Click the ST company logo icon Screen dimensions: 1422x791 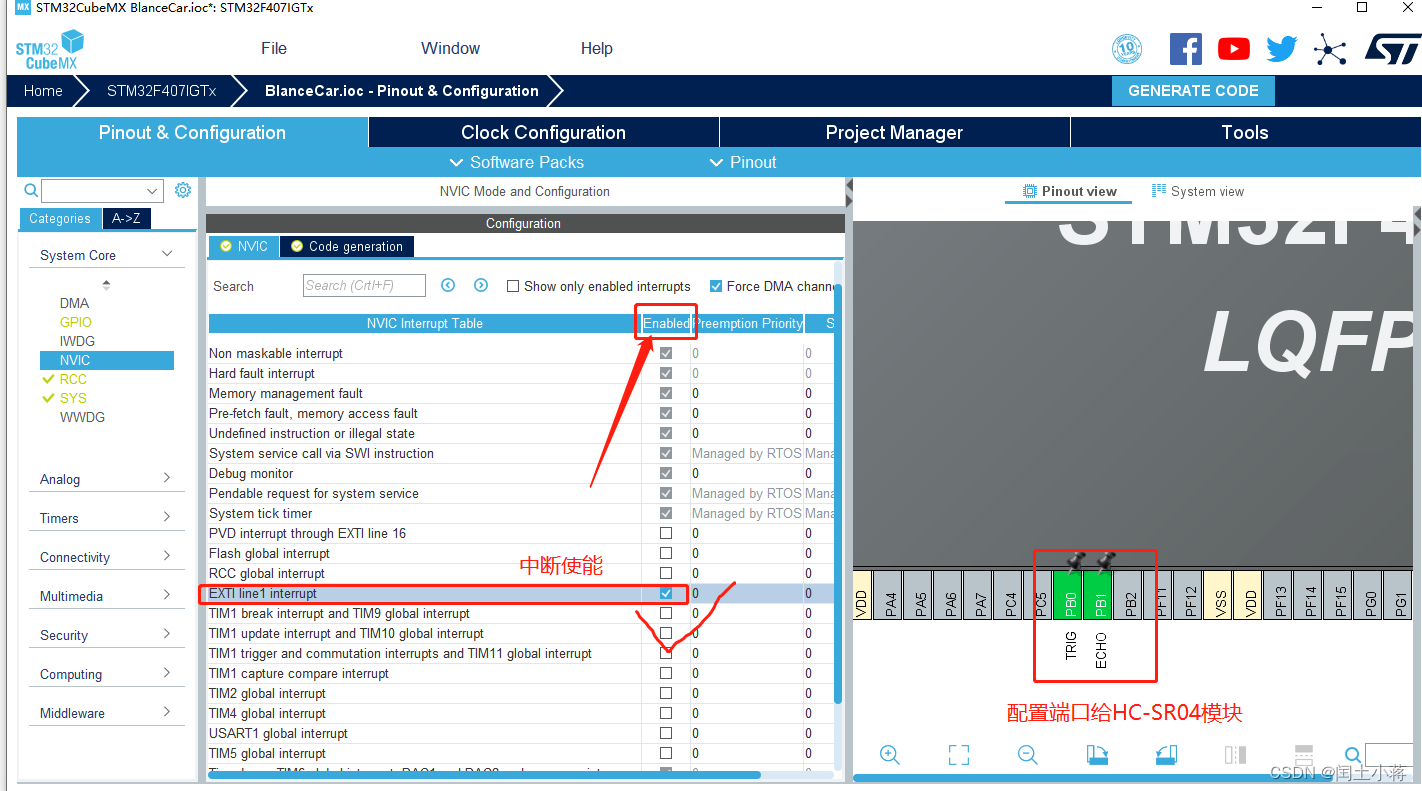pyautogui.click(x=1393, y=49)
